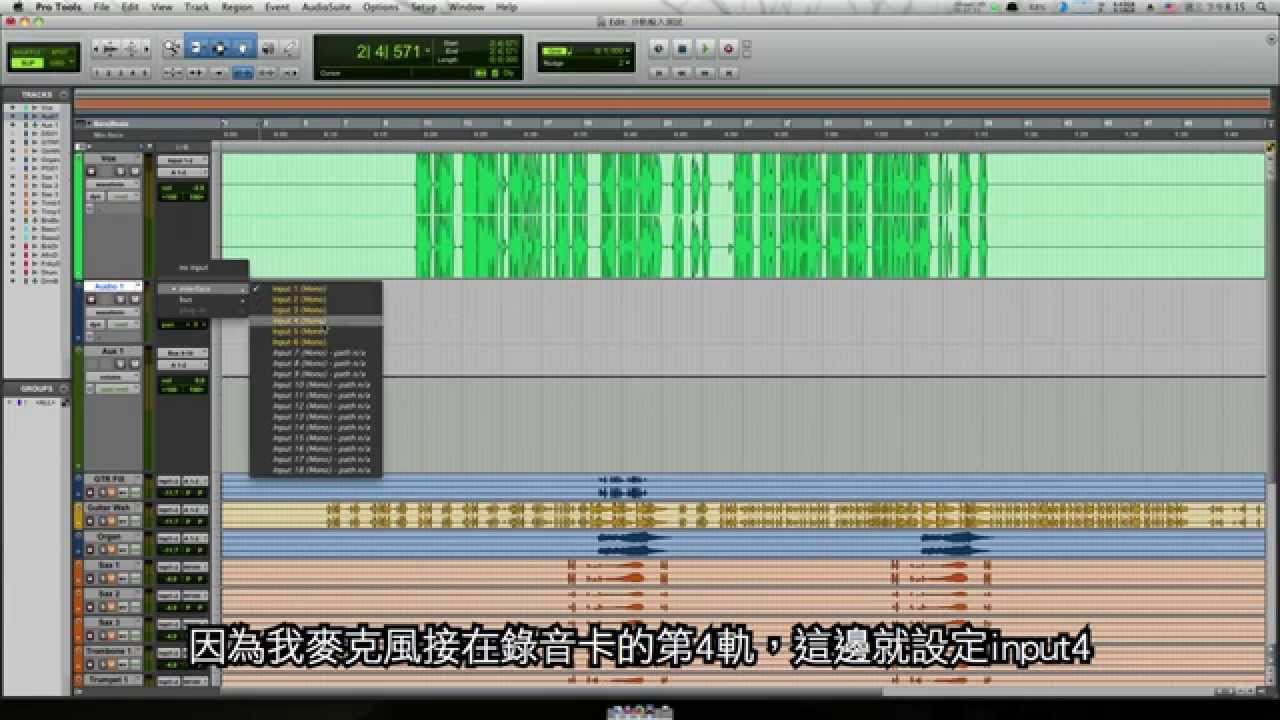Recall zoom preset 5
The width and height of the screenshot is (1280, 720).
pyautogui.click(x=145, y=73)
